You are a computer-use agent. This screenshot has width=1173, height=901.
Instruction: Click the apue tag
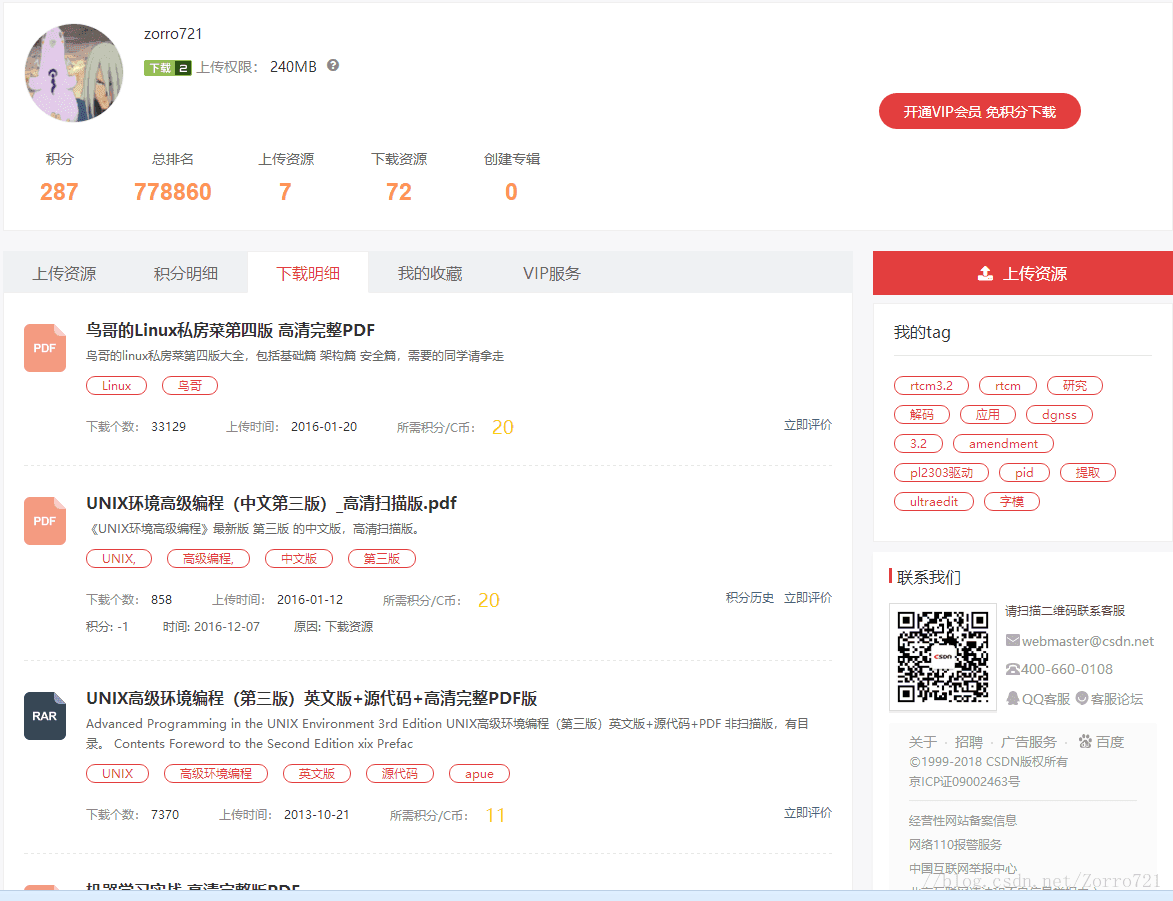(479, 773)
